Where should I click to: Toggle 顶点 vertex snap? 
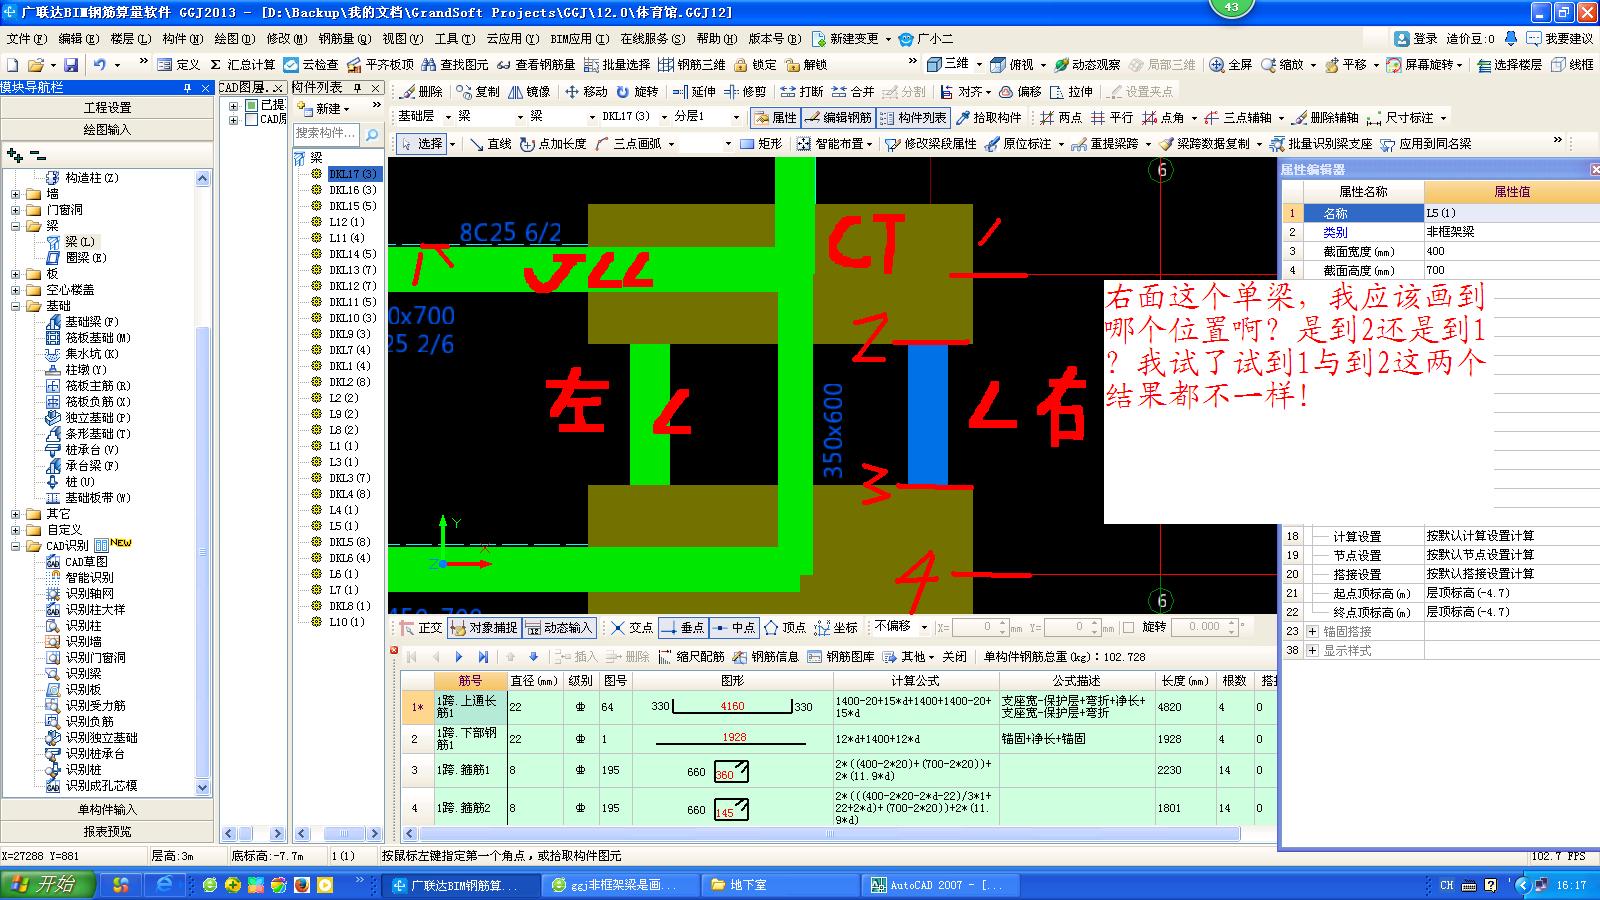coord(785,628)
